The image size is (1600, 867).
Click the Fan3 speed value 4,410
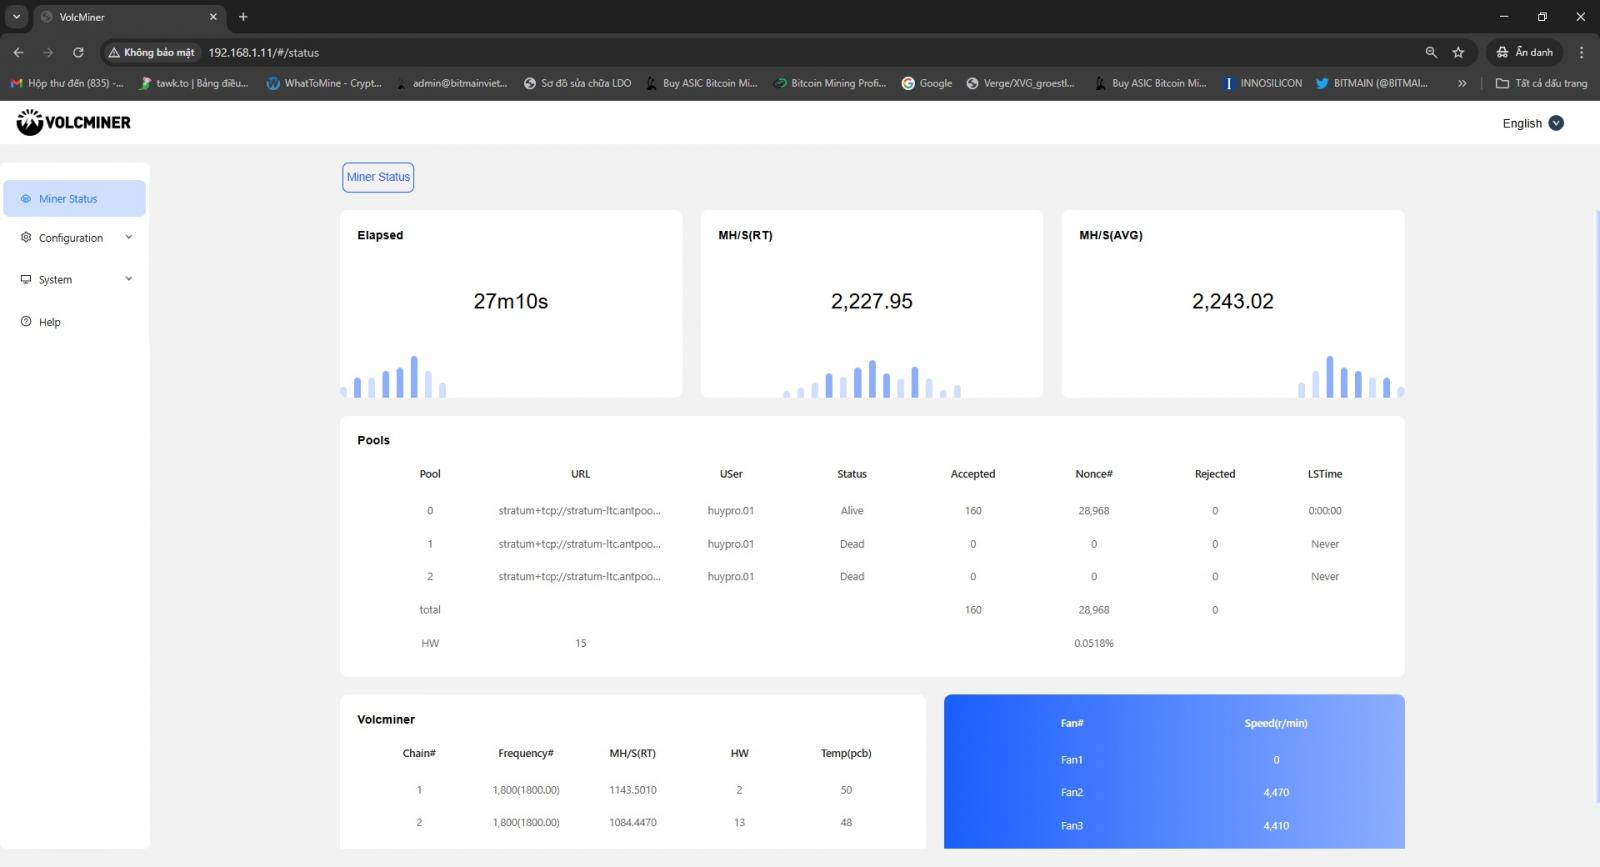tap(1276, 826)
